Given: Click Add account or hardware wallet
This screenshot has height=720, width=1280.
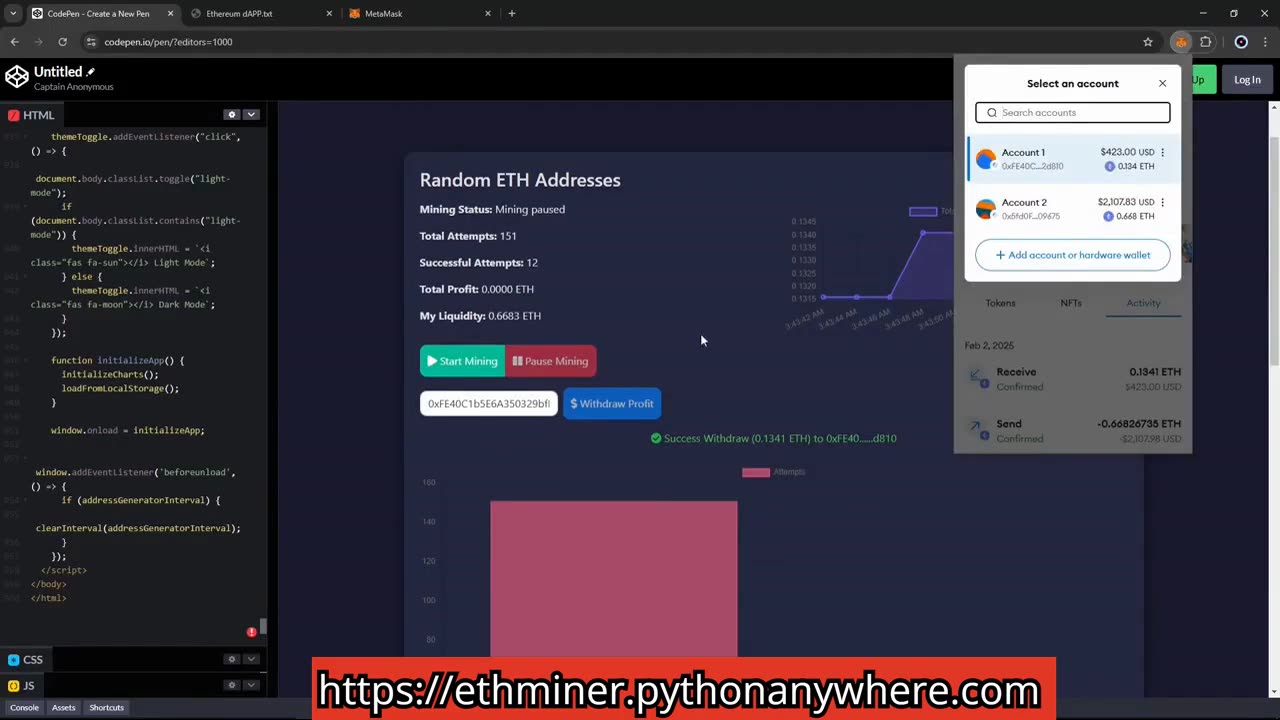Looking at the screenshot, I should tap(1072, 255).
